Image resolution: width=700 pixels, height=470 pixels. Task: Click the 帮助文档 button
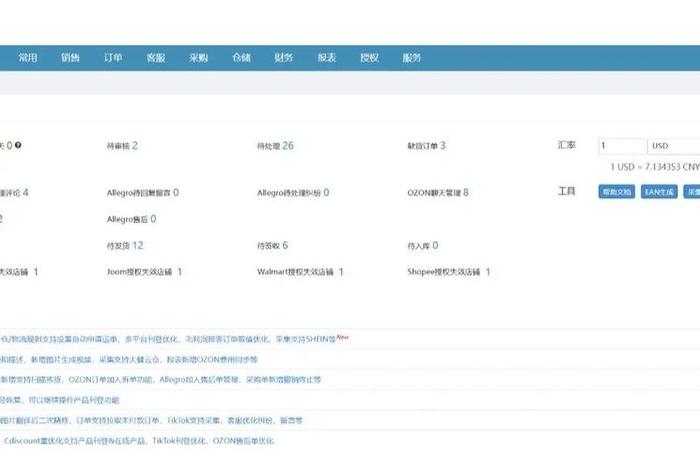point(615,192)
